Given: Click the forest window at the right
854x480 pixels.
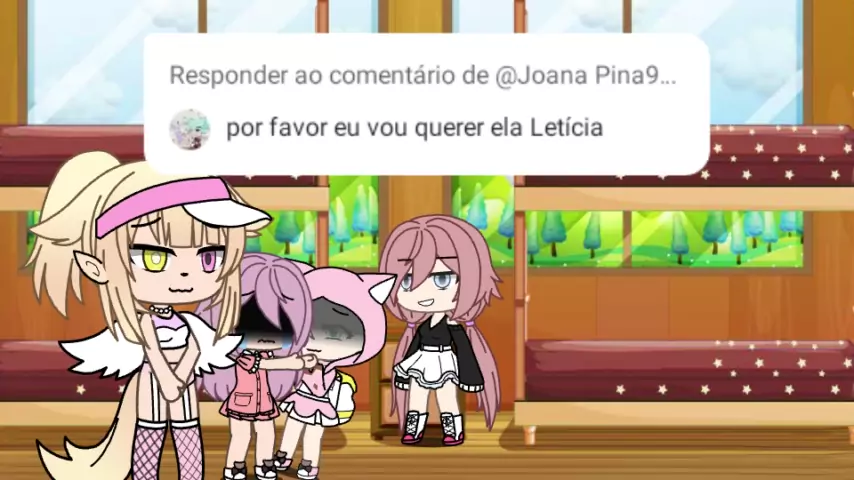Looking at the screenshot, I should 663,238.
